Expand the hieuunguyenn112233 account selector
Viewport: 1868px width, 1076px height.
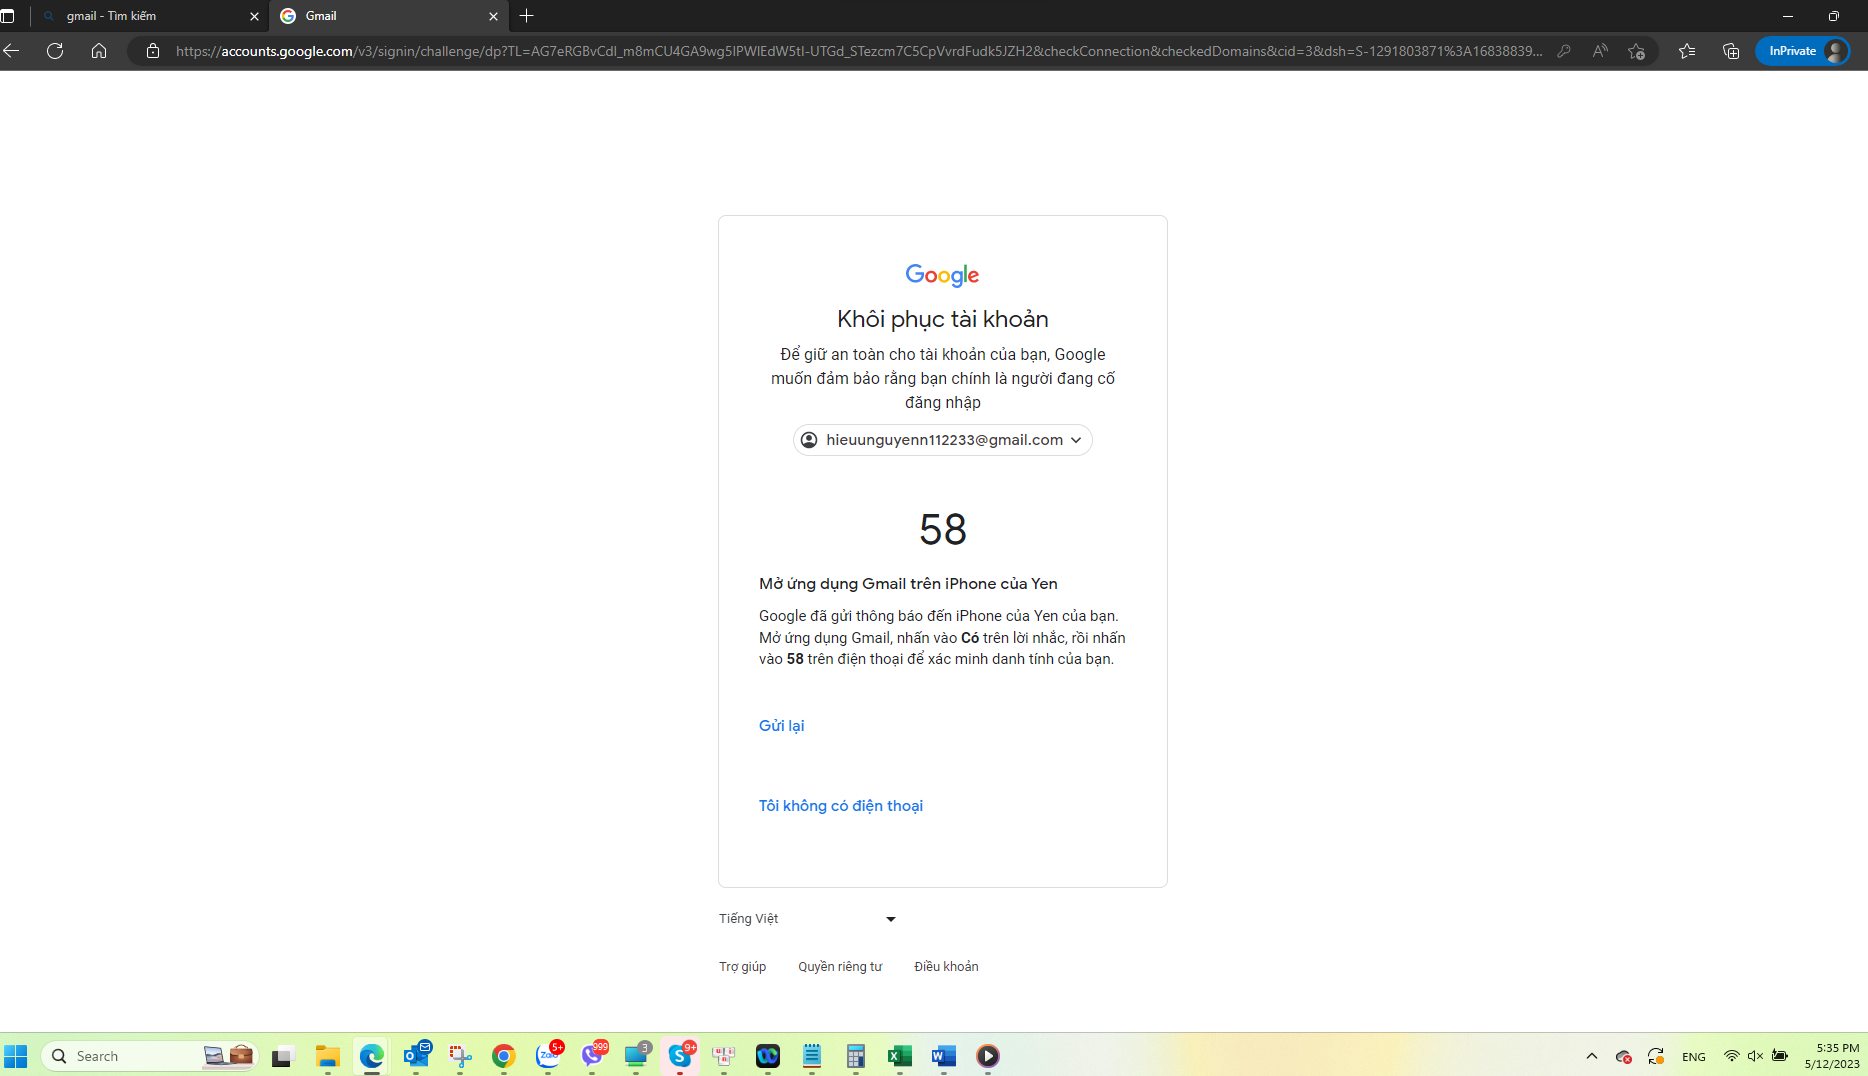(942, 440)
